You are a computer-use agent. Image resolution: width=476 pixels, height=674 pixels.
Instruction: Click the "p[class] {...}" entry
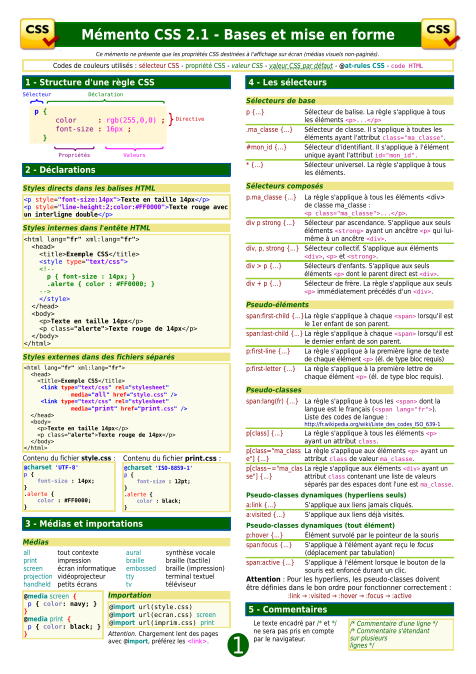tap(264, 433)
